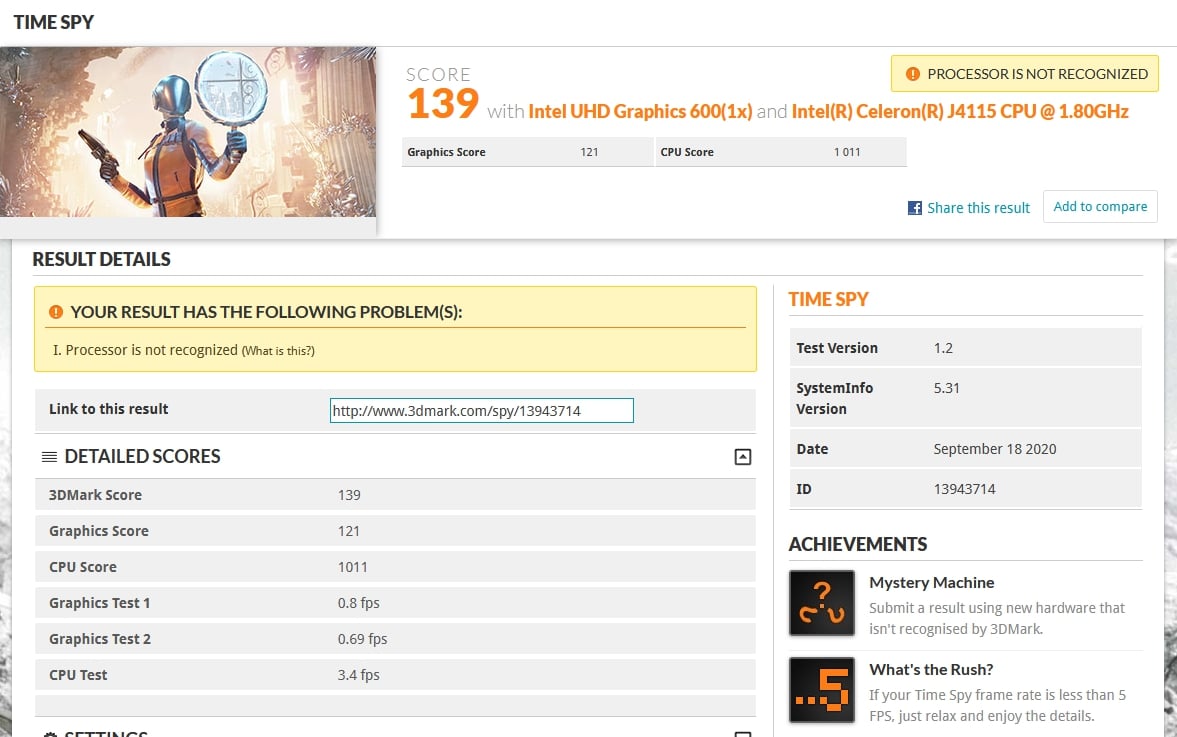Open the Intel UHD Graphics 600 link
Viewport: 1177px width, 737px height.
[x=640, y=112]
